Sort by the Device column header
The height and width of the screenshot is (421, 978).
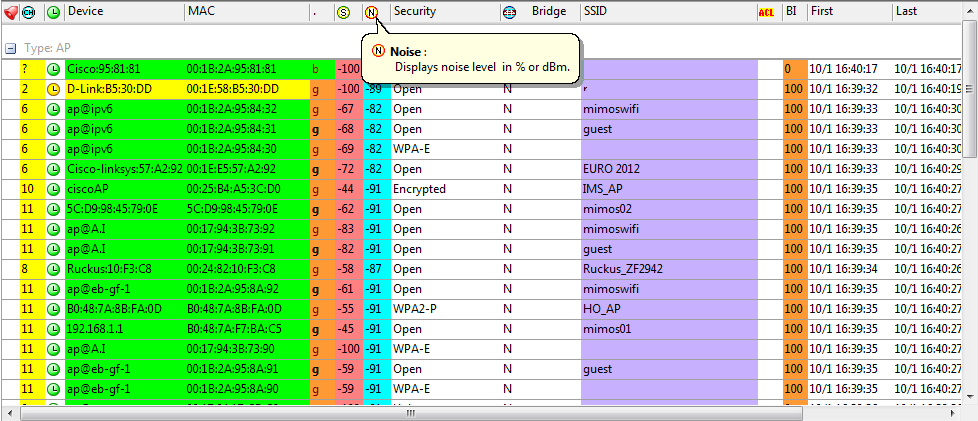tap(124, 11)
